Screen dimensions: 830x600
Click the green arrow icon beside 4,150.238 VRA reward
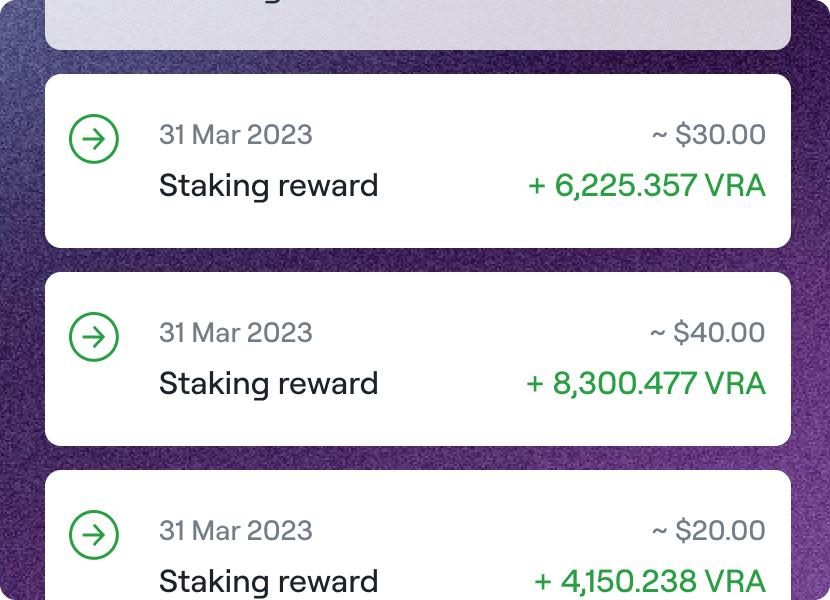(x=94, y=535)
